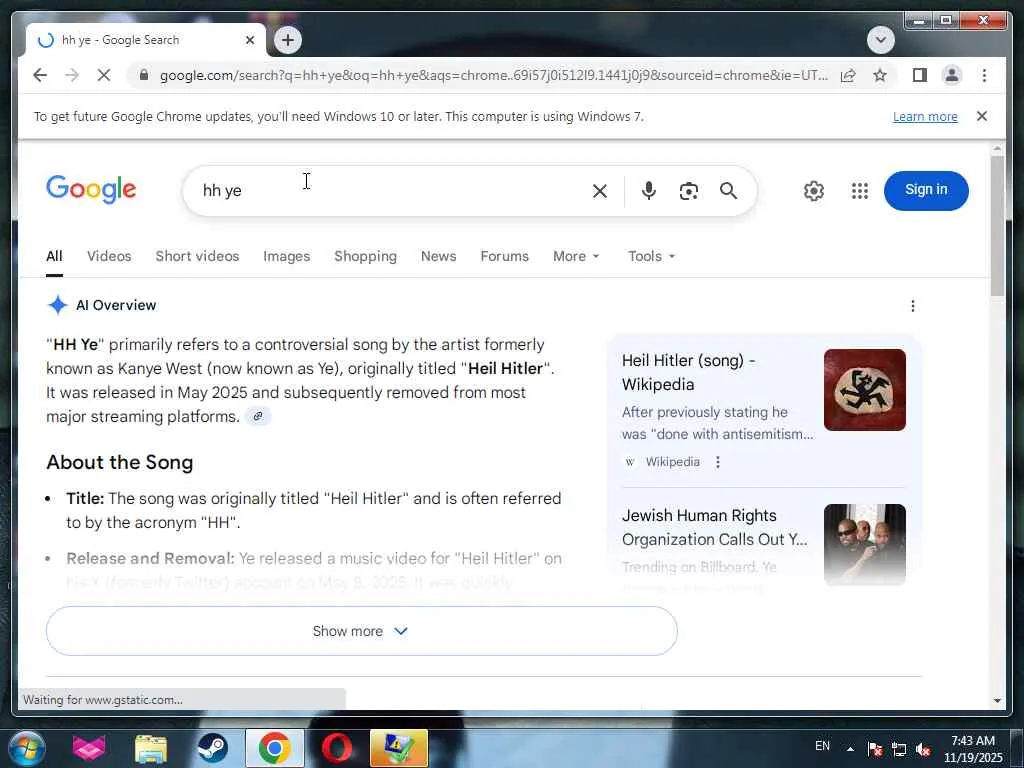Open the Learn more link
Screen dimensions: 1024x768
(925, 116)
